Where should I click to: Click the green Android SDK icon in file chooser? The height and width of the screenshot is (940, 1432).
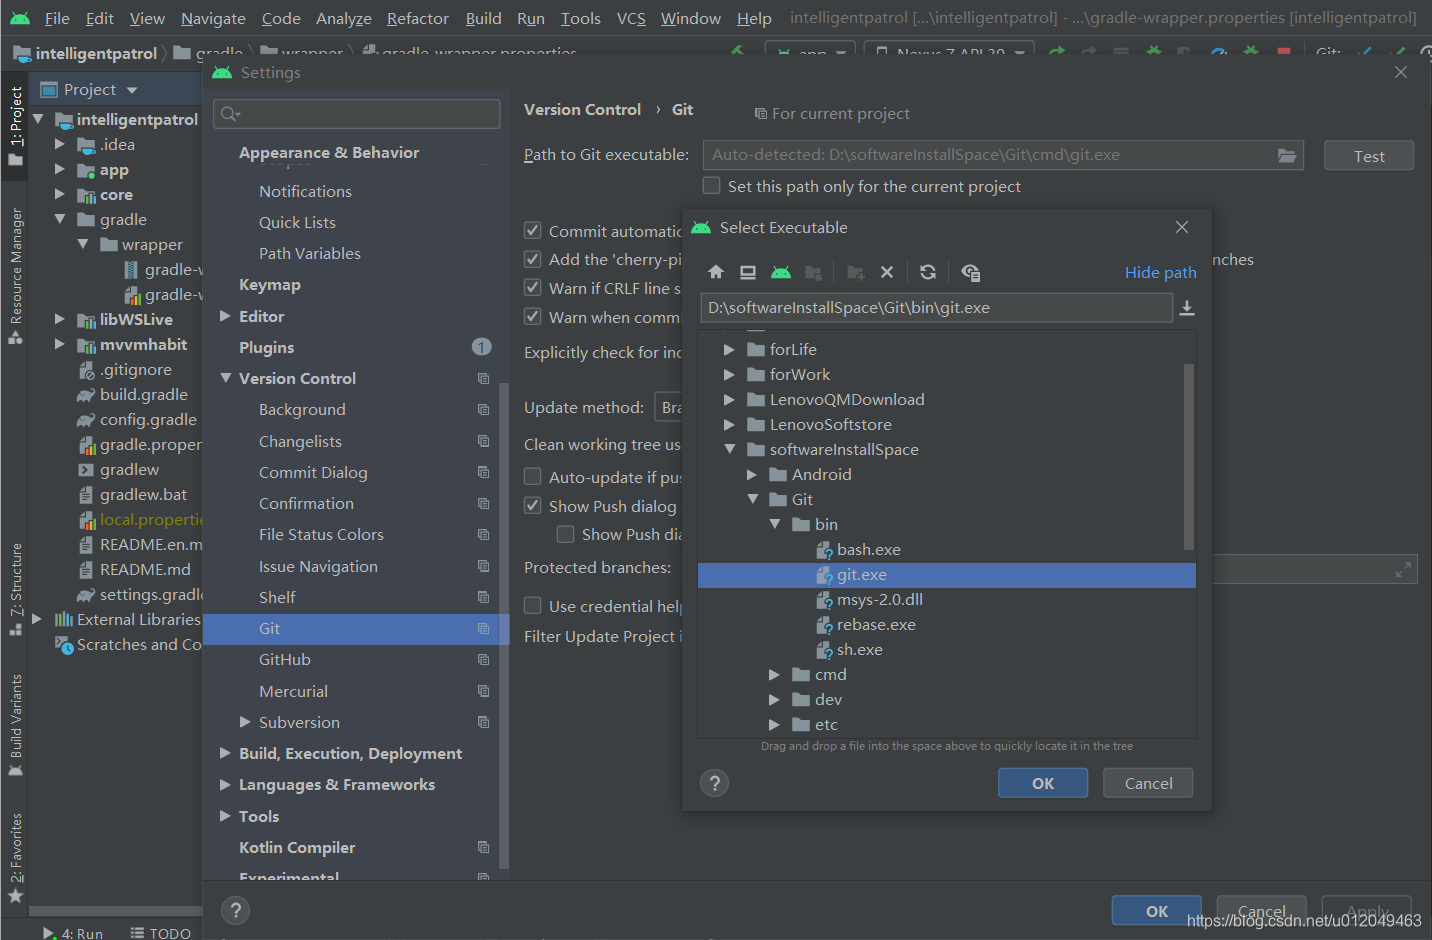(781, 271)
